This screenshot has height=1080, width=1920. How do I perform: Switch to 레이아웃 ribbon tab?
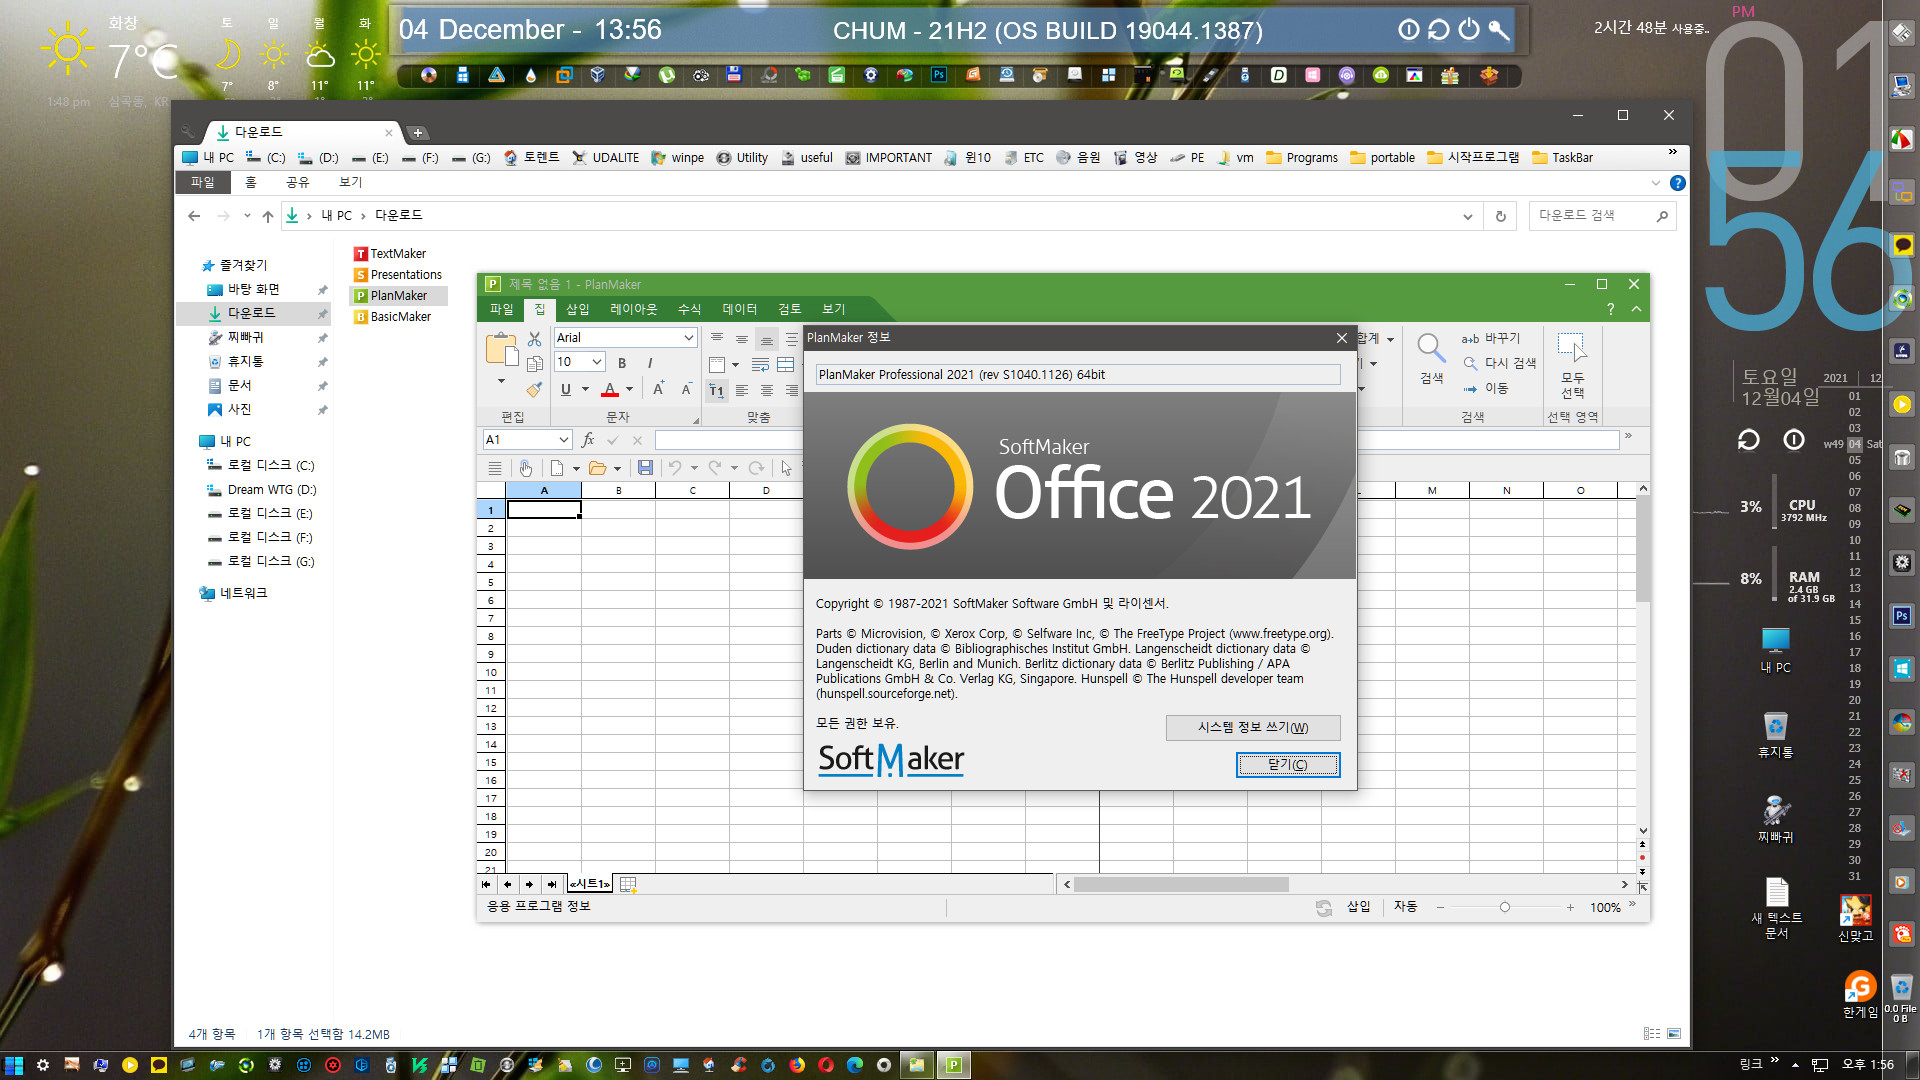634,310
